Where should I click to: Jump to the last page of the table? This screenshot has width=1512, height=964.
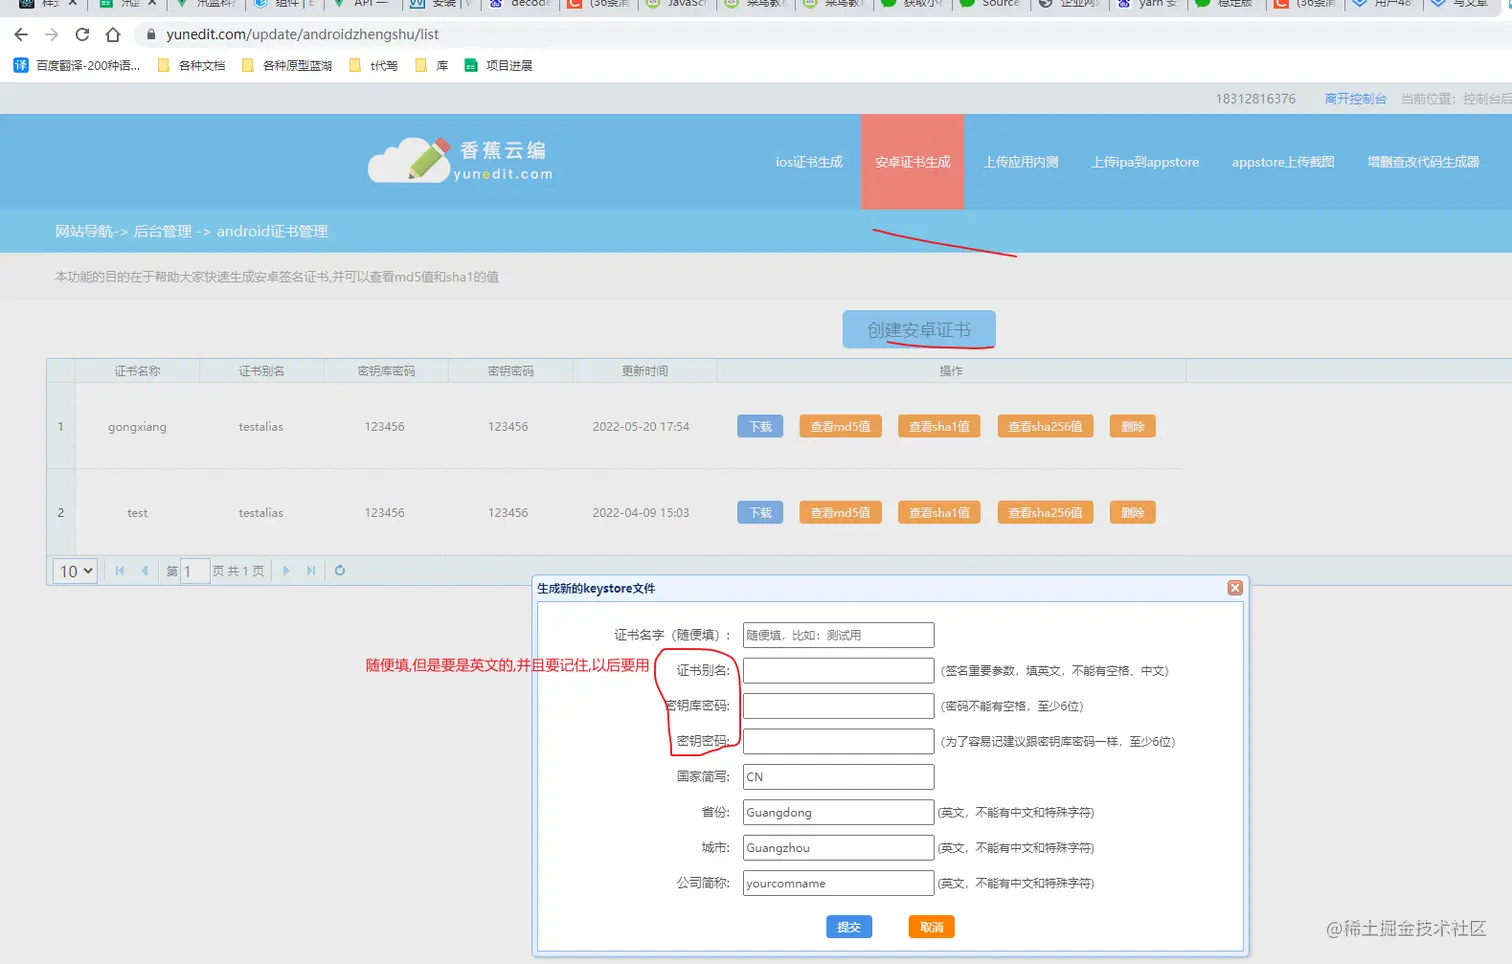(x=311, y=571)
